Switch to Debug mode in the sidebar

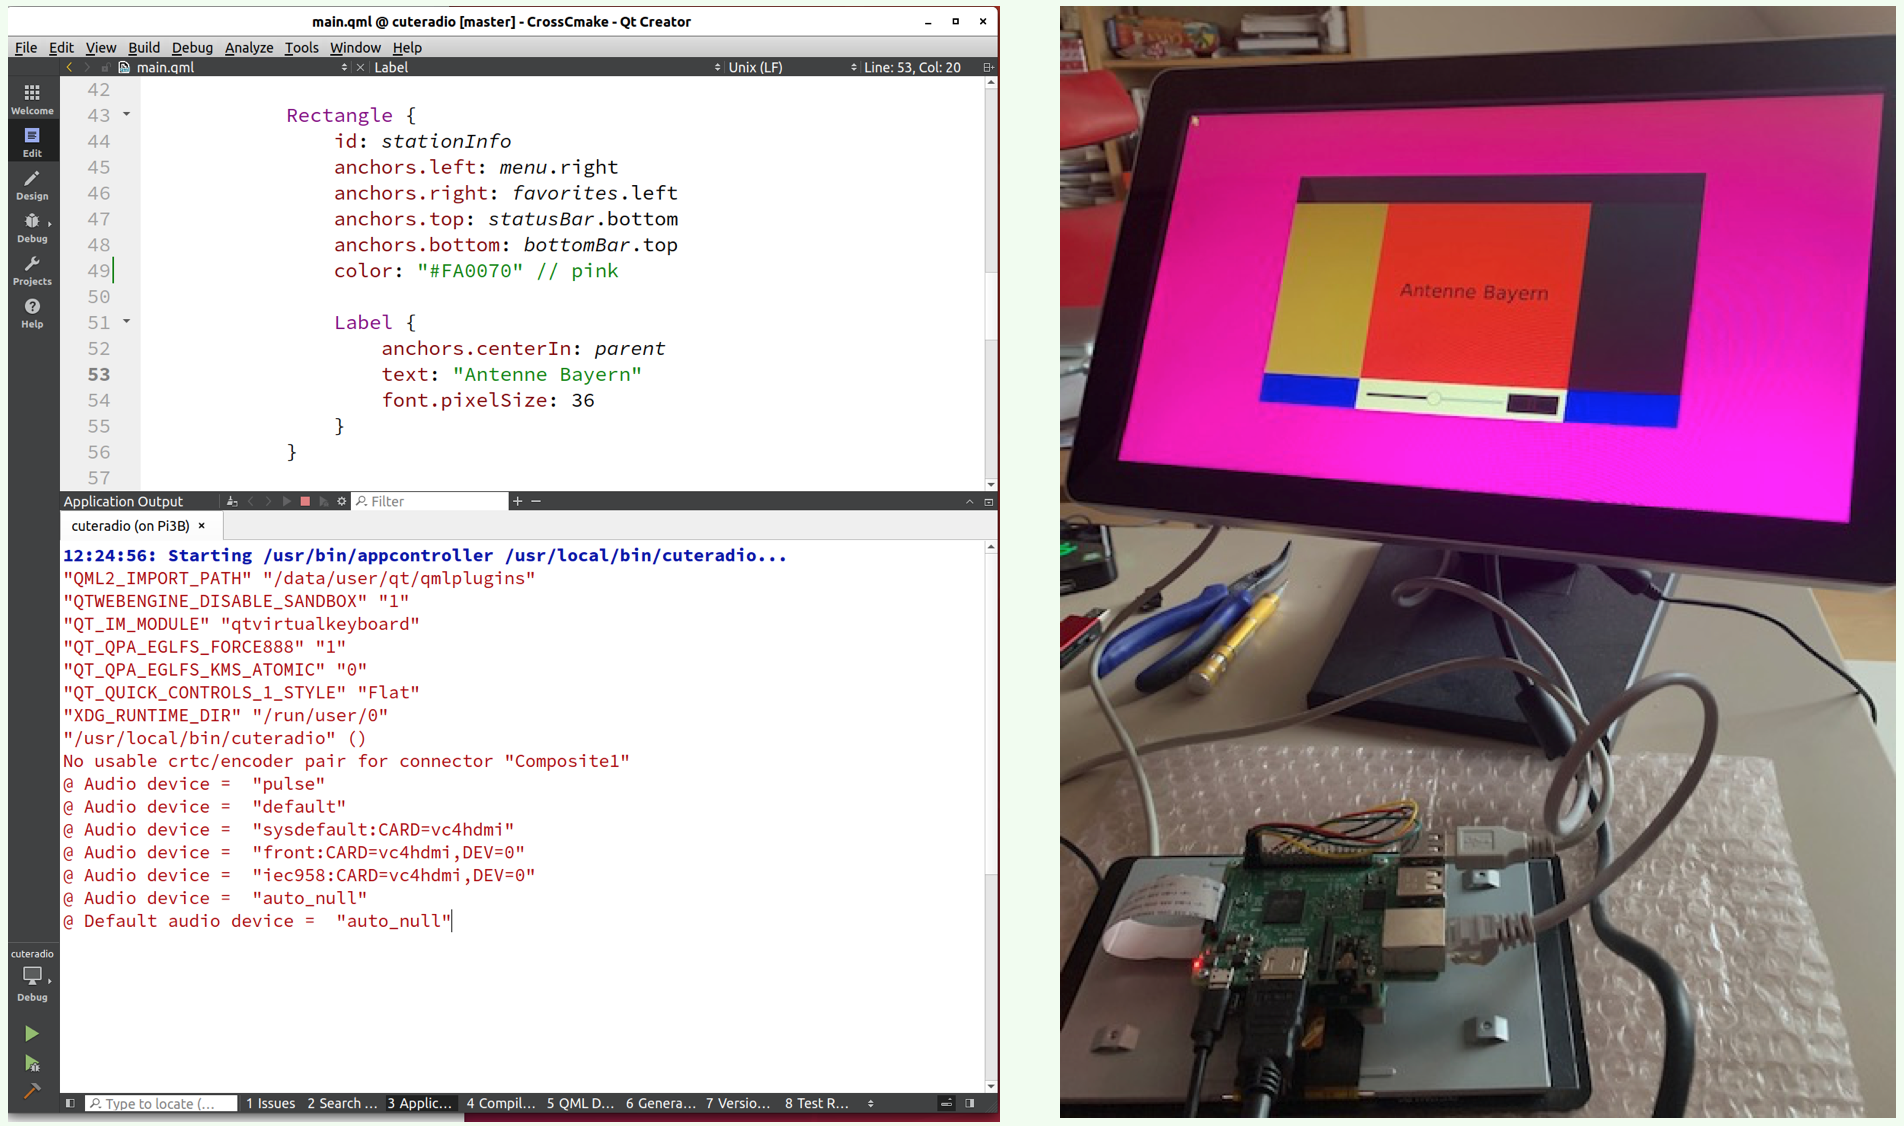32,229
